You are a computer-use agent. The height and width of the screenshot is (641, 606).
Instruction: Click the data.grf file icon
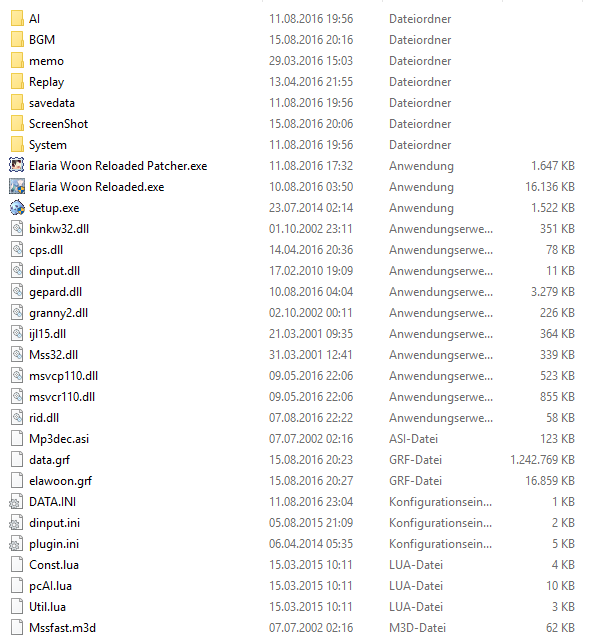tap(17, 460)
